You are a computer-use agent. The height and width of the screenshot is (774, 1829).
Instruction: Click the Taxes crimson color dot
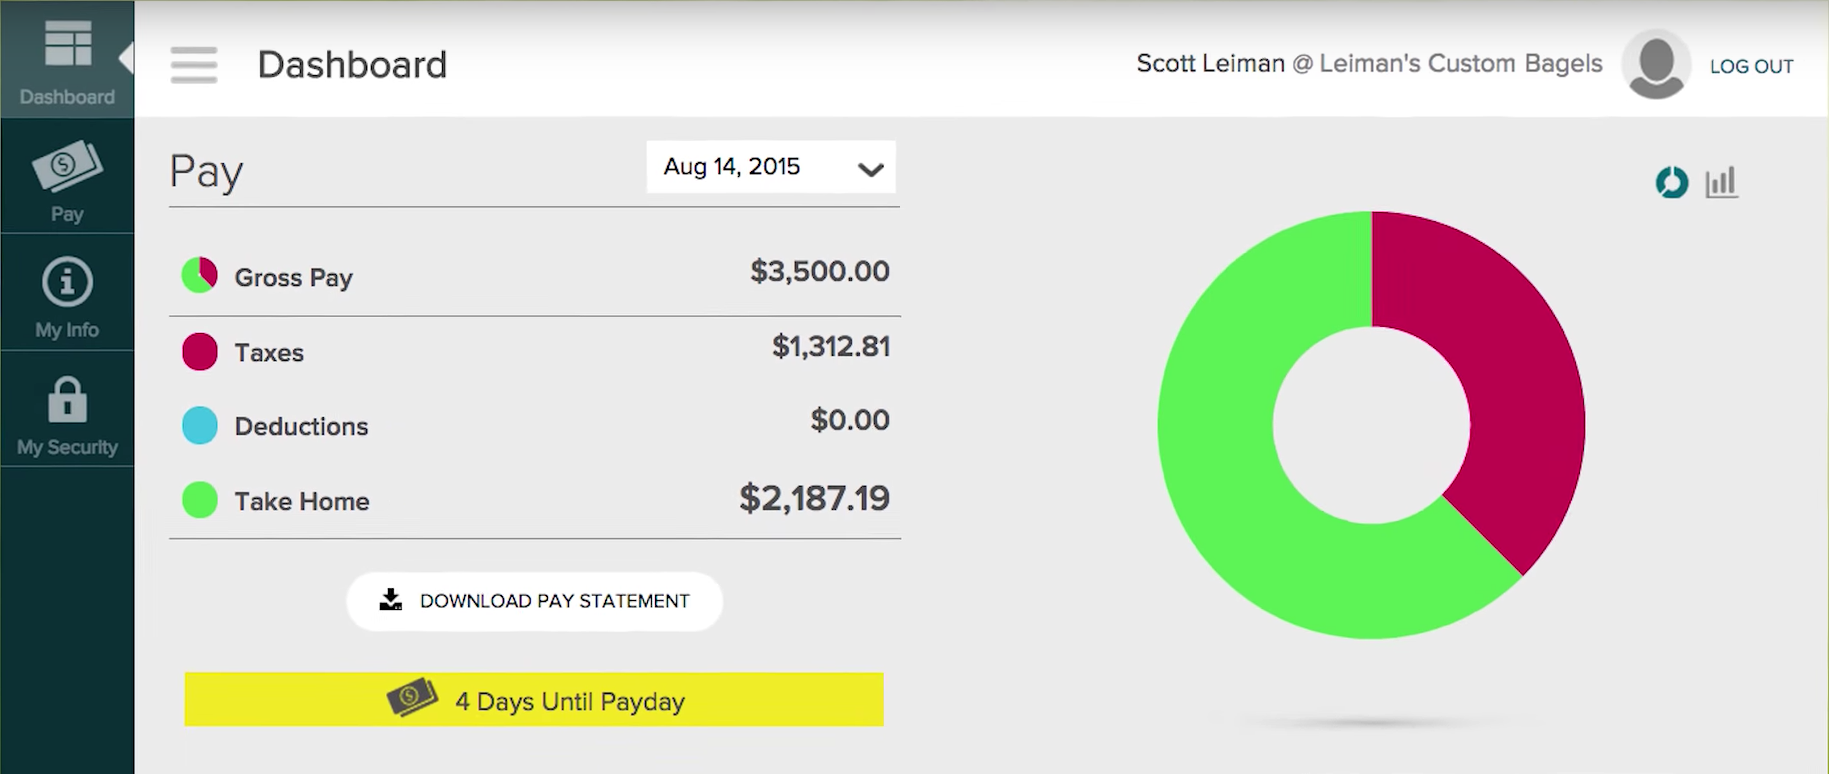click(x=200, y=352)
